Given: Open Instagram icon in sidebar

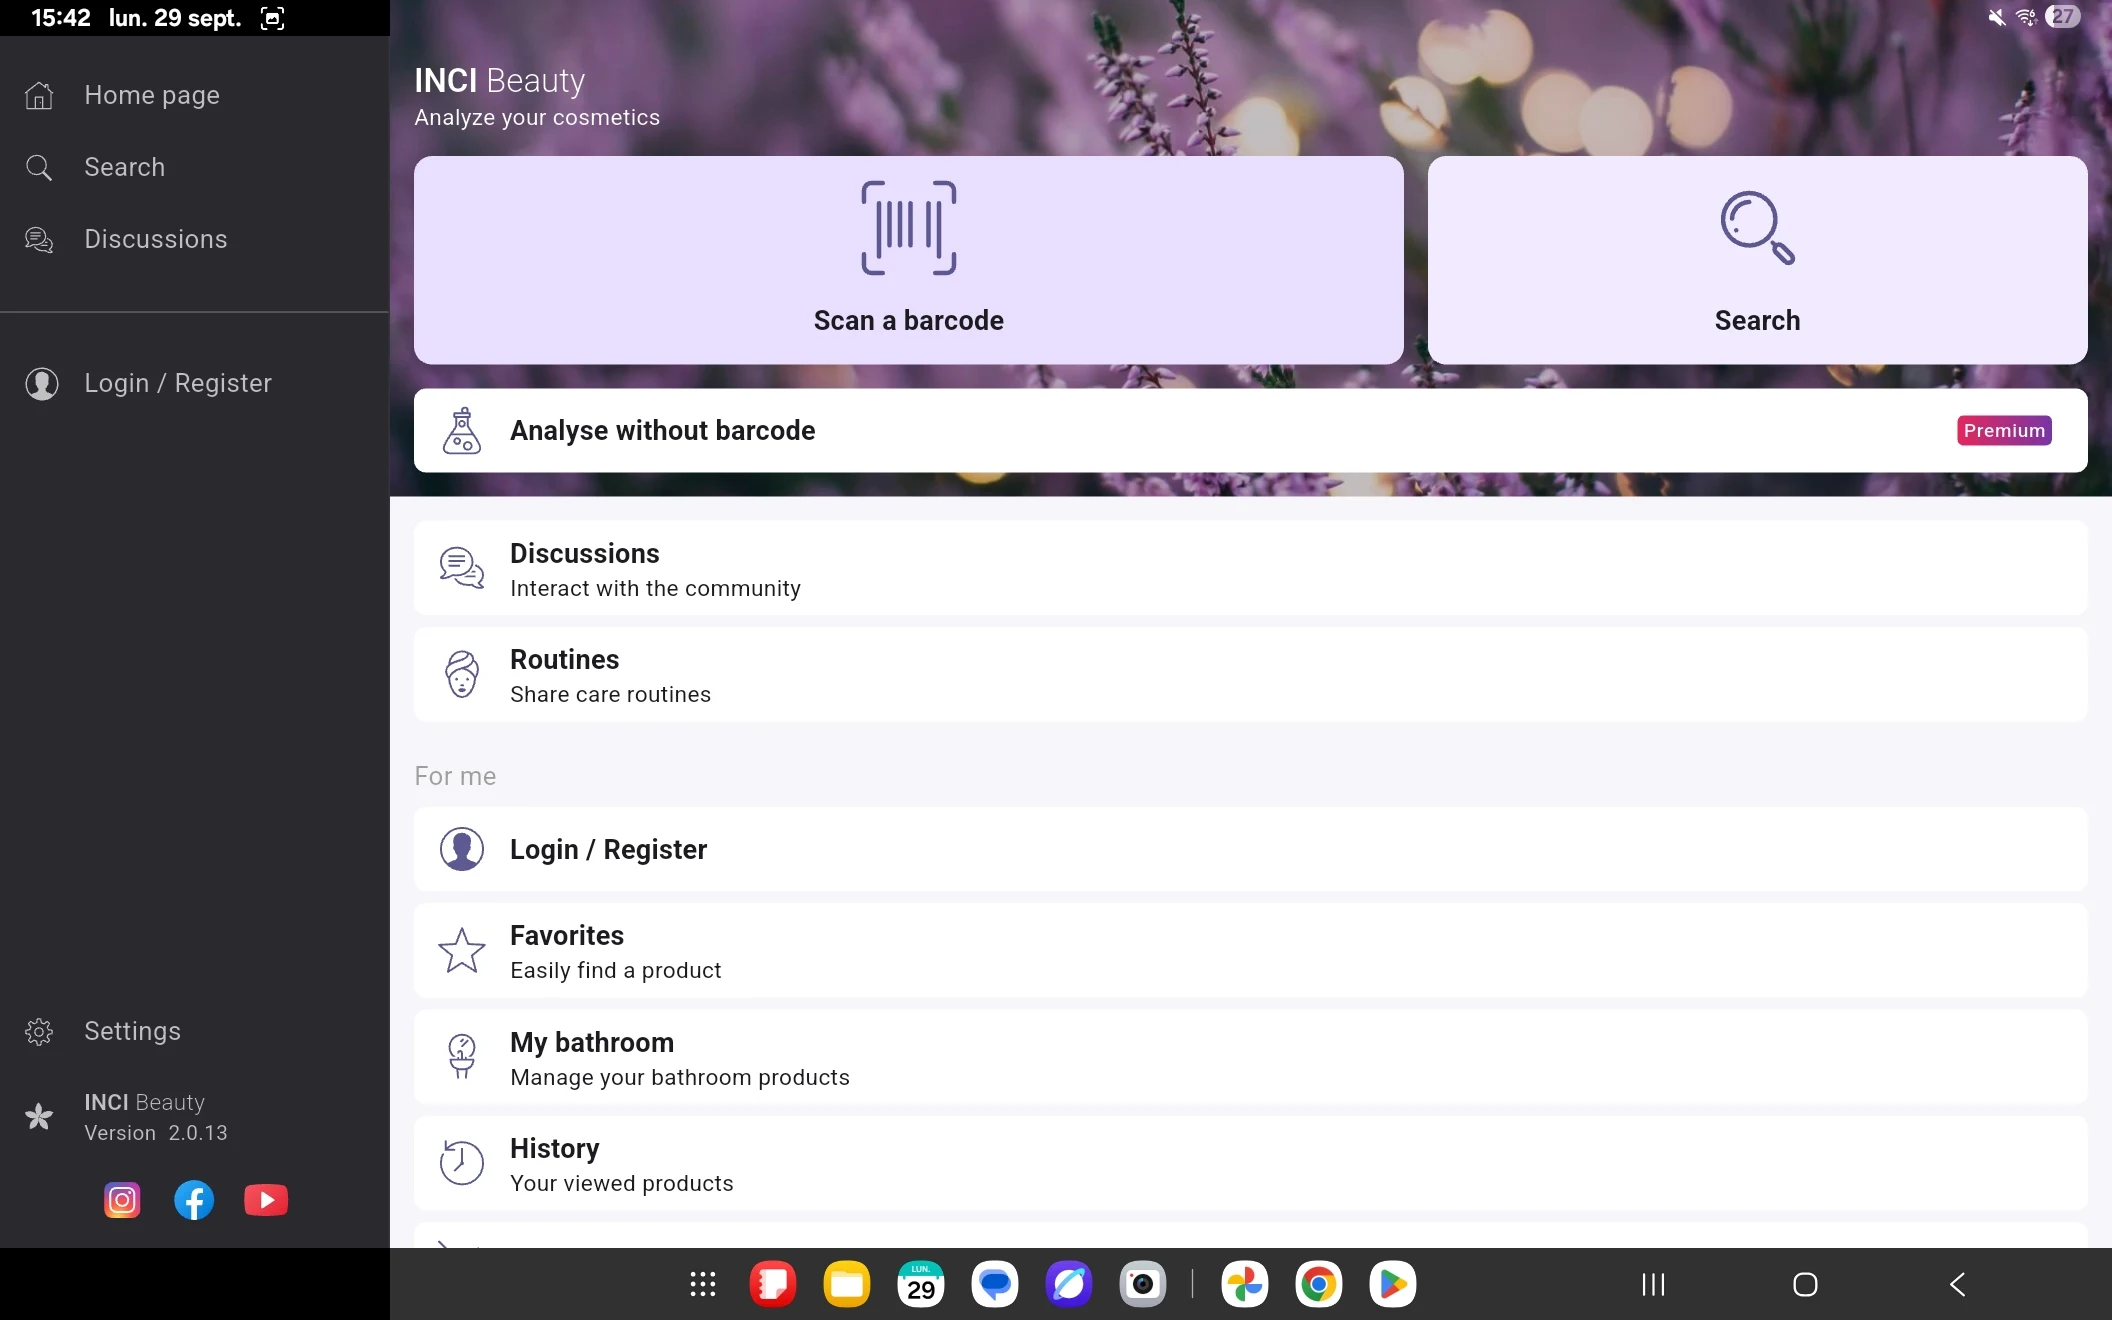Looking at the screenshot, I should pyautogui.click(x=122, y=1200).
